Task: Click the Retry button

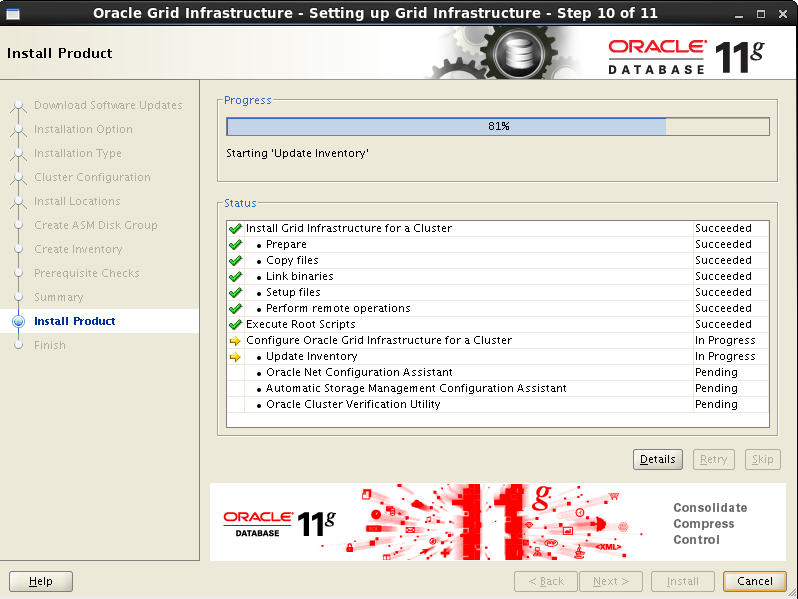Action: 714,460
